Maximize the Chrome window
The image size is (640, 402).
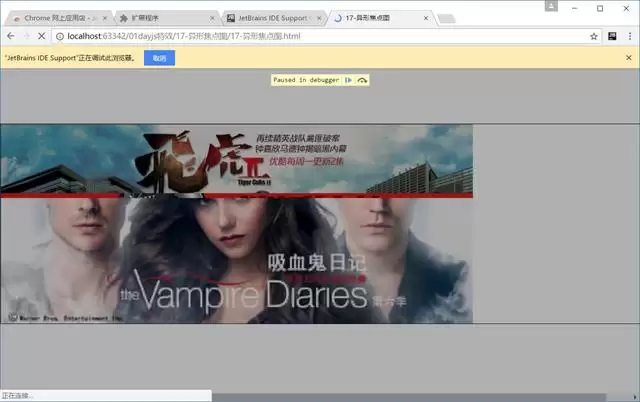point(600,8)
